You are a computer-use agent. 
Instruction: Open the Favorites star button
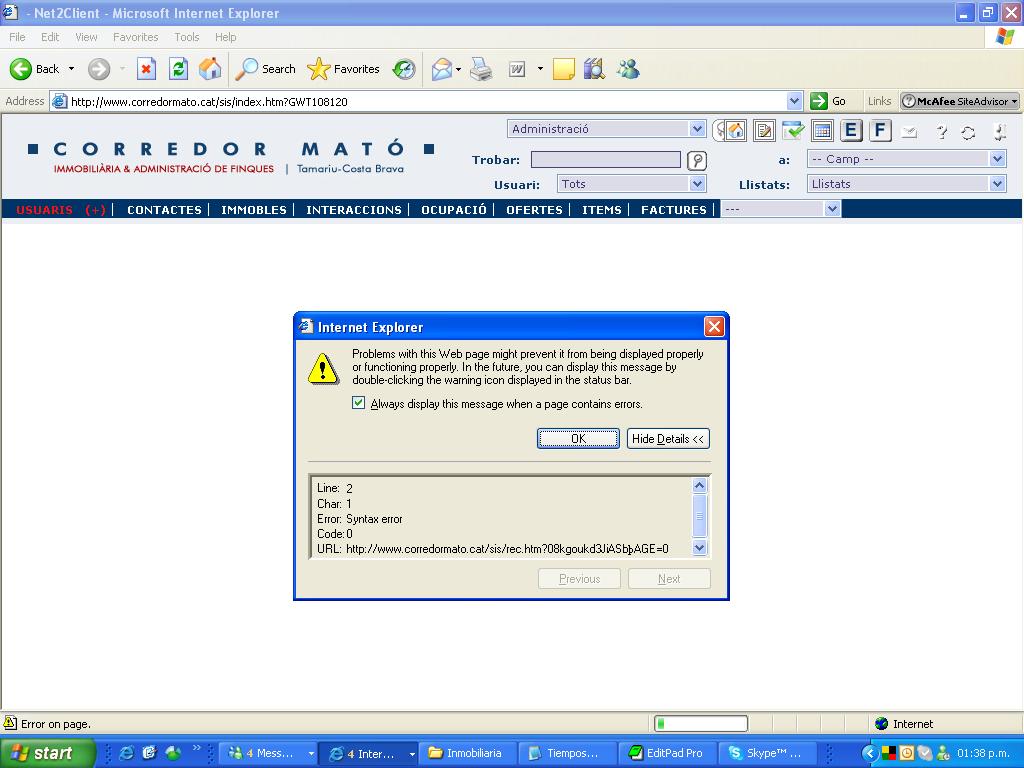click(x=344, y=69)
